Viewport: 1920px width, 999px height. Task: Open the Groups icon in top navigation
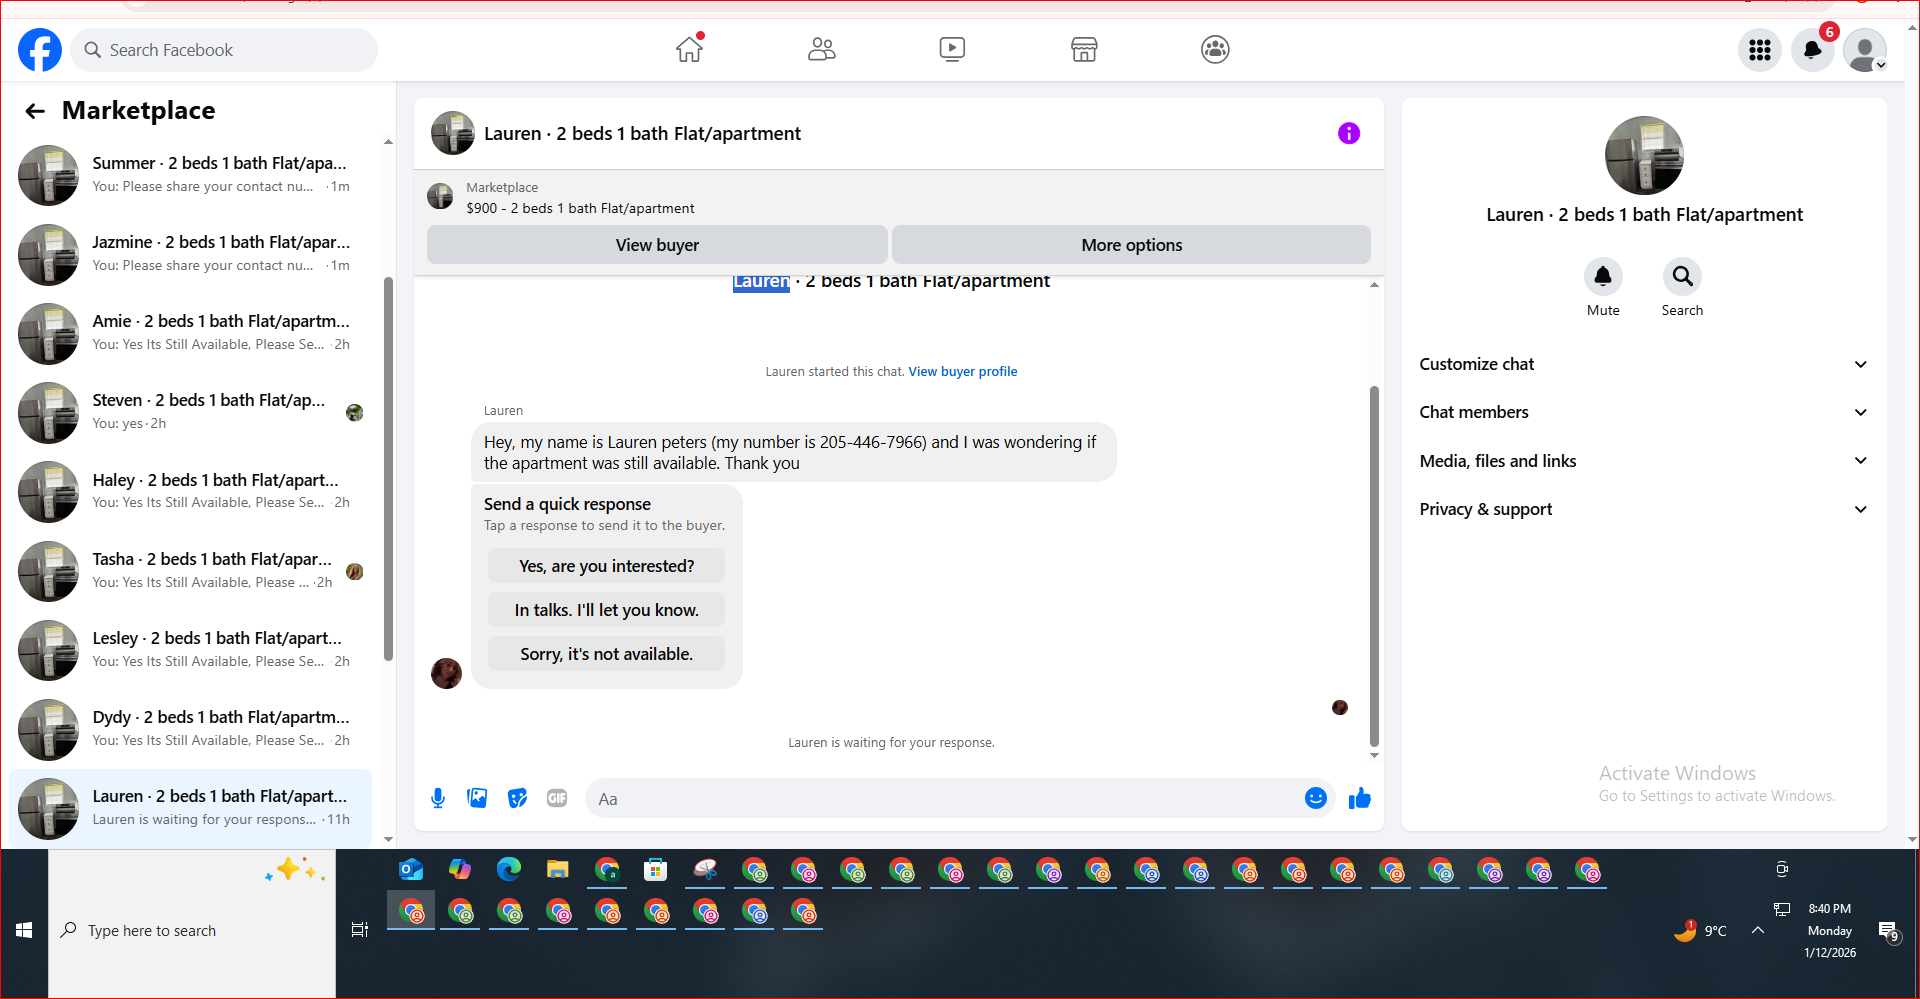(x=1215, y=49)
